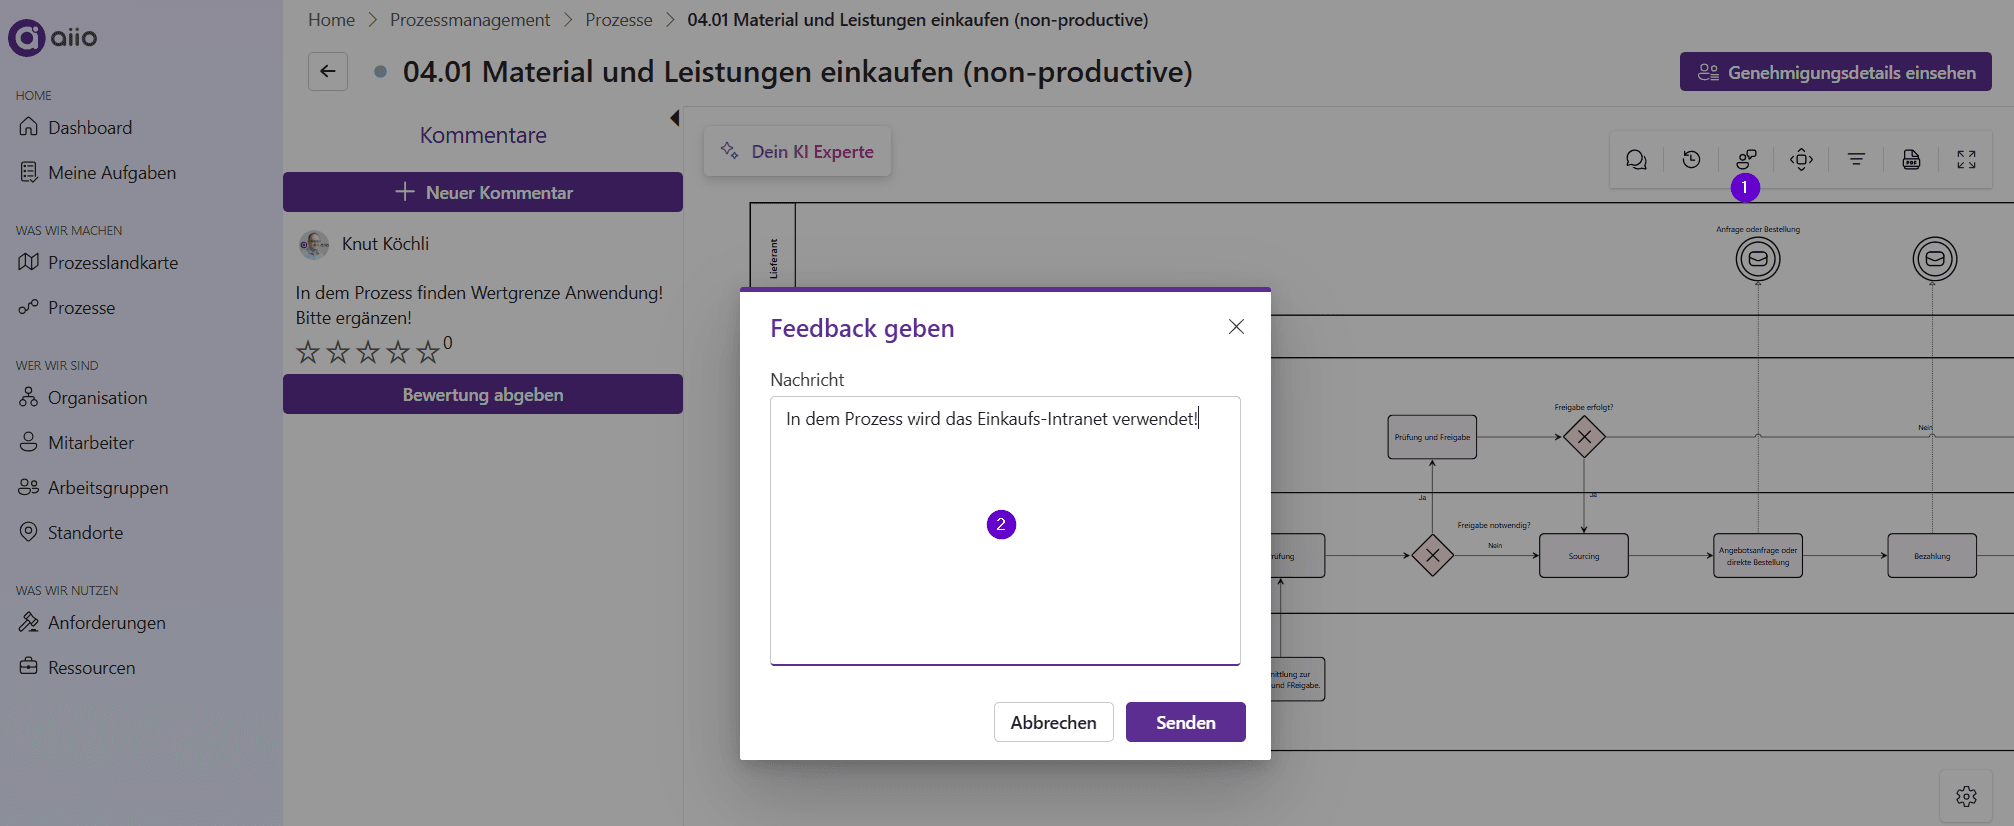The image size is (2014, 826).
Task: Click into the Nachricht text field
Action: click(x=1005, y=530)
